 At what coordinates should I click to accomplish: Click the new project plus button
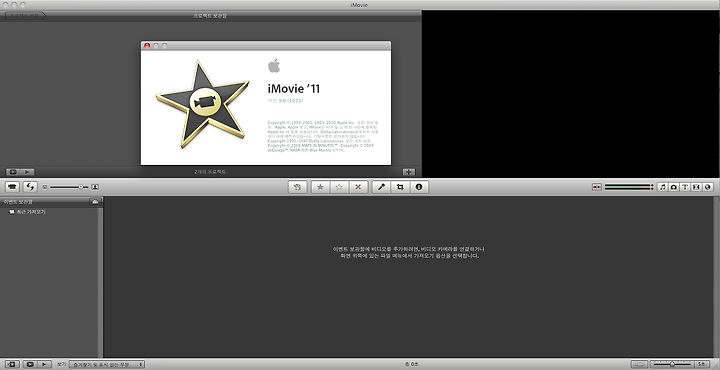(x=409, y=172)
